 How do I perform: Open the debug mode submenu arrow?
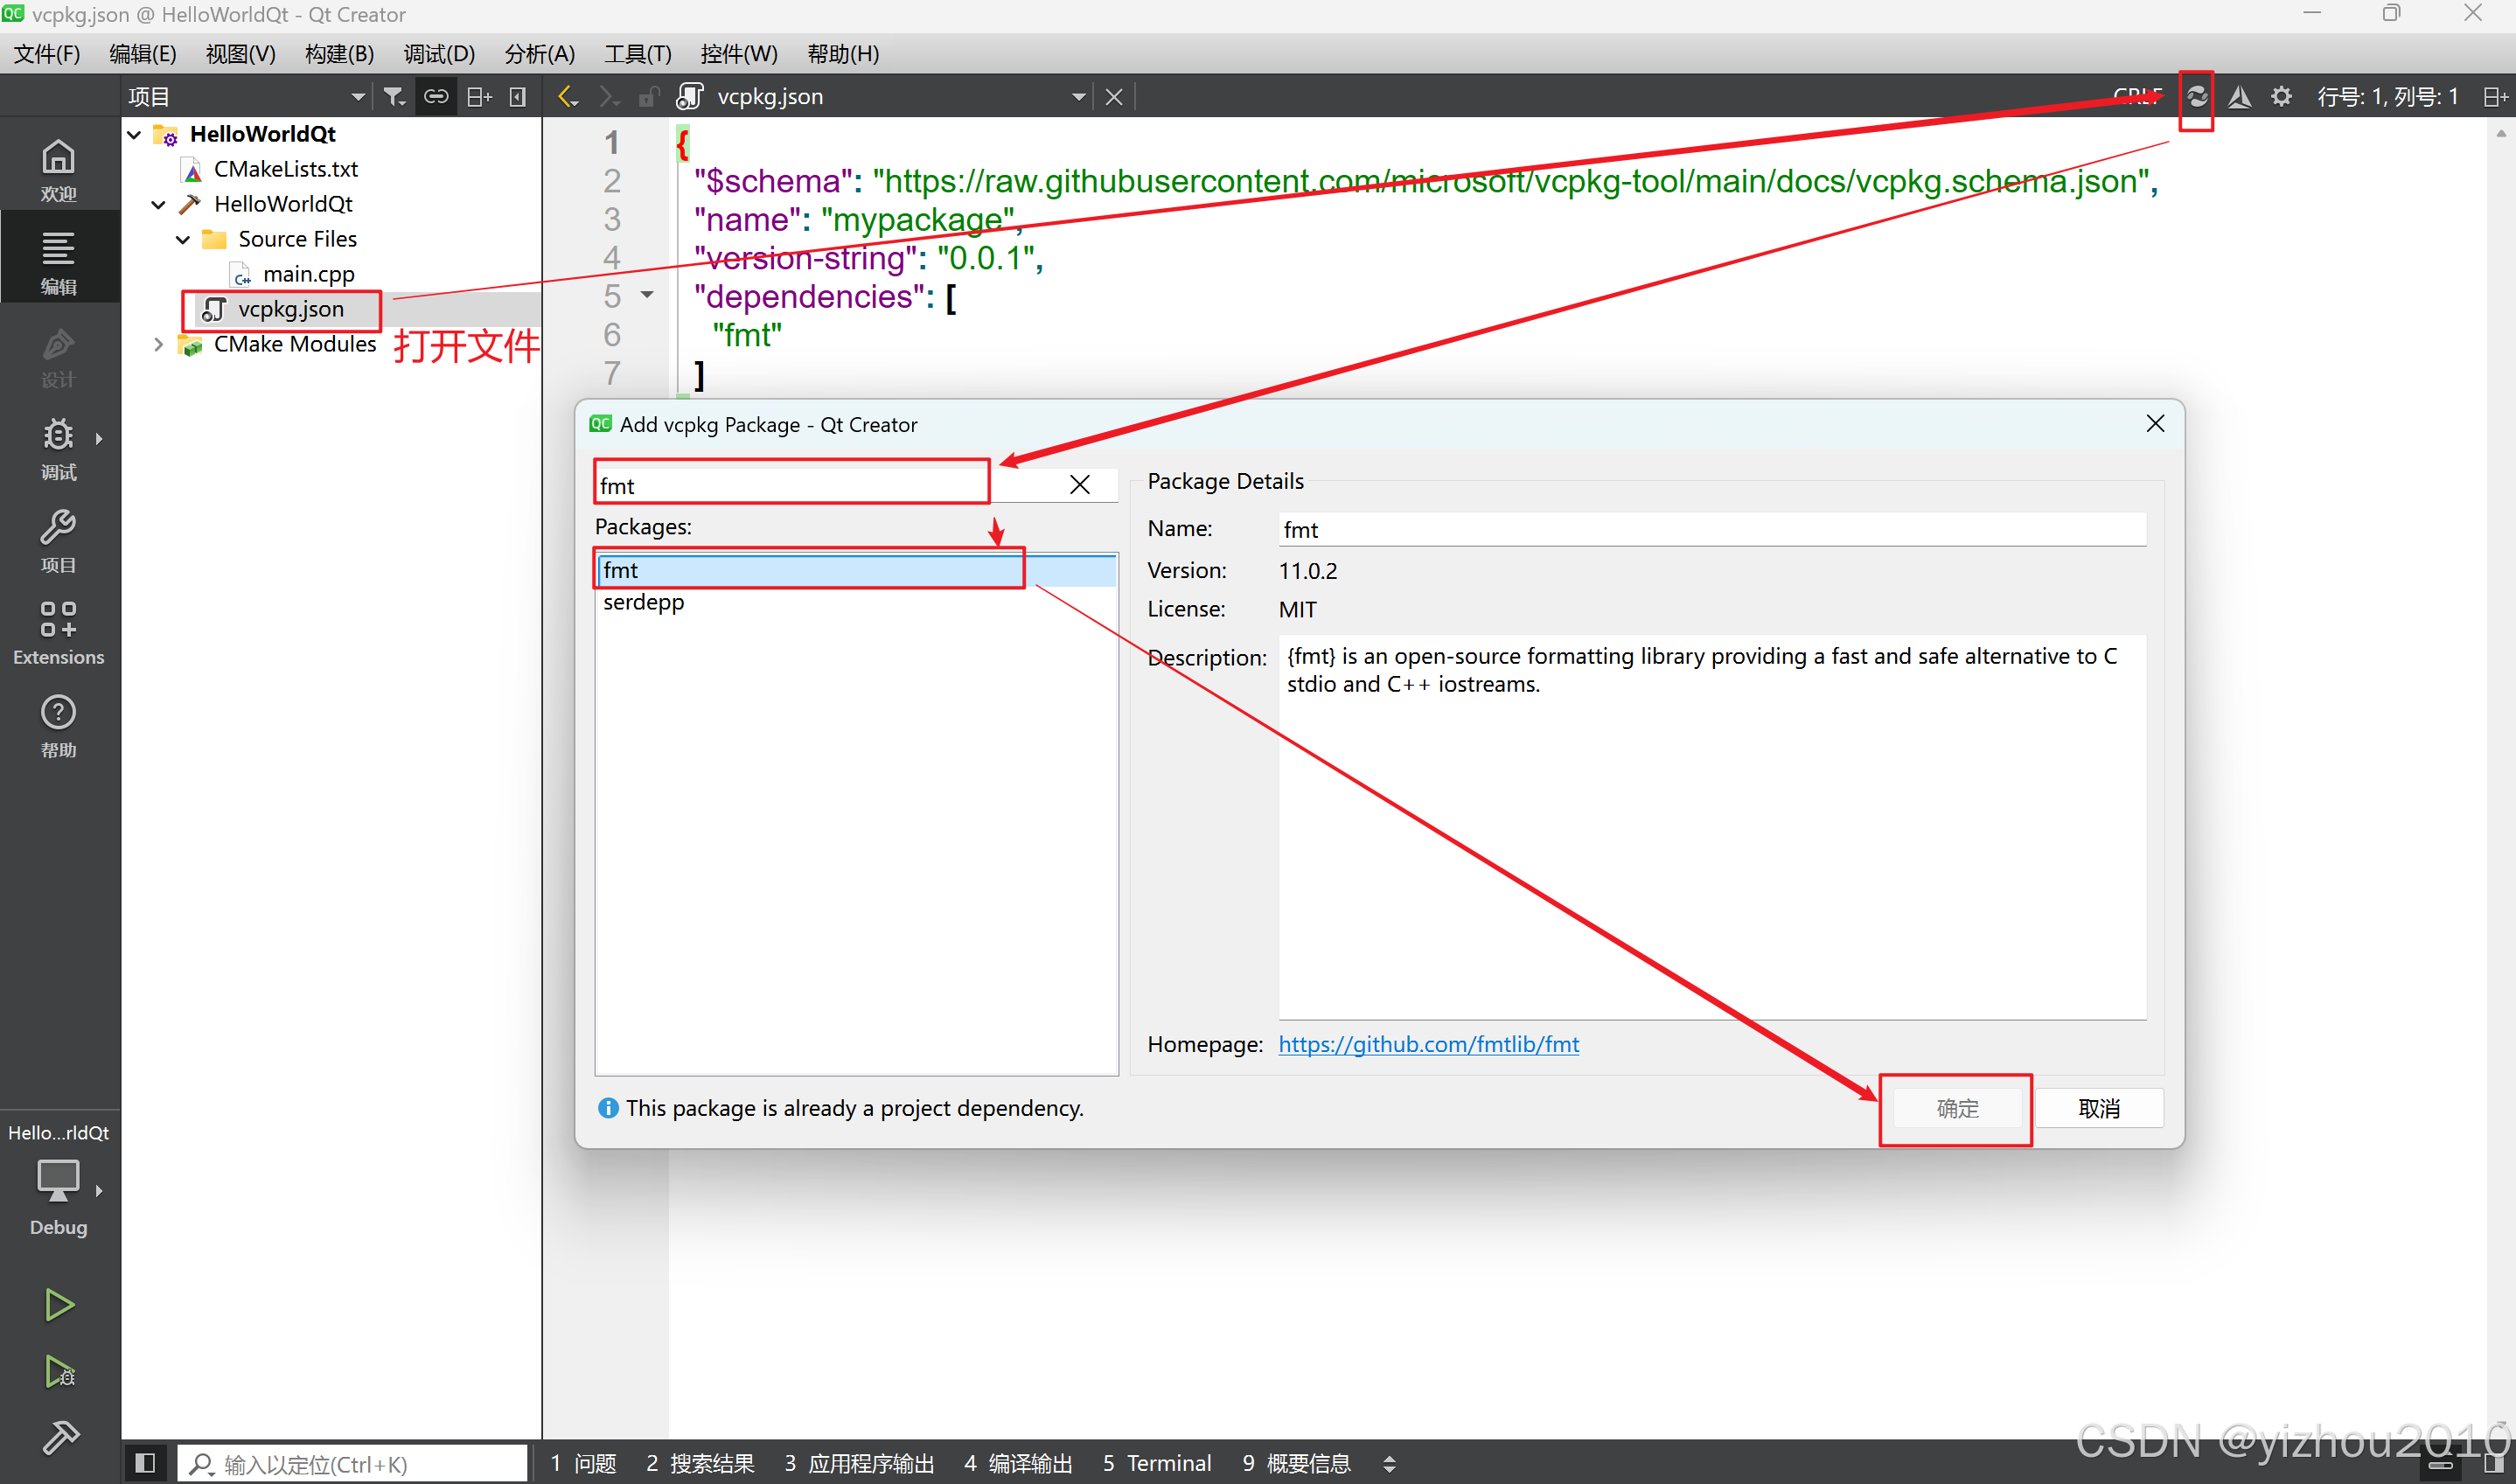click(99, 438)
